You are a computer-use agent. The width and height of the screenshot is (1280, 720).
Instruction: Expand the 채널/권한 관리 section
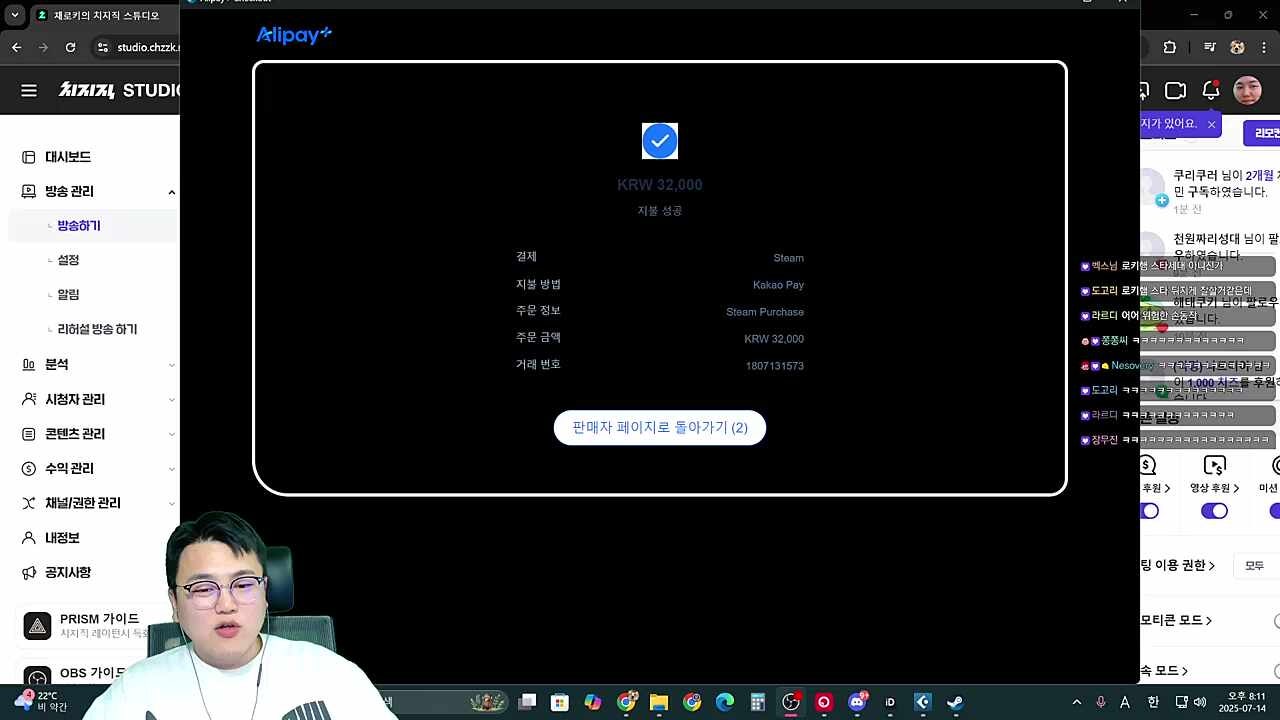171,503
